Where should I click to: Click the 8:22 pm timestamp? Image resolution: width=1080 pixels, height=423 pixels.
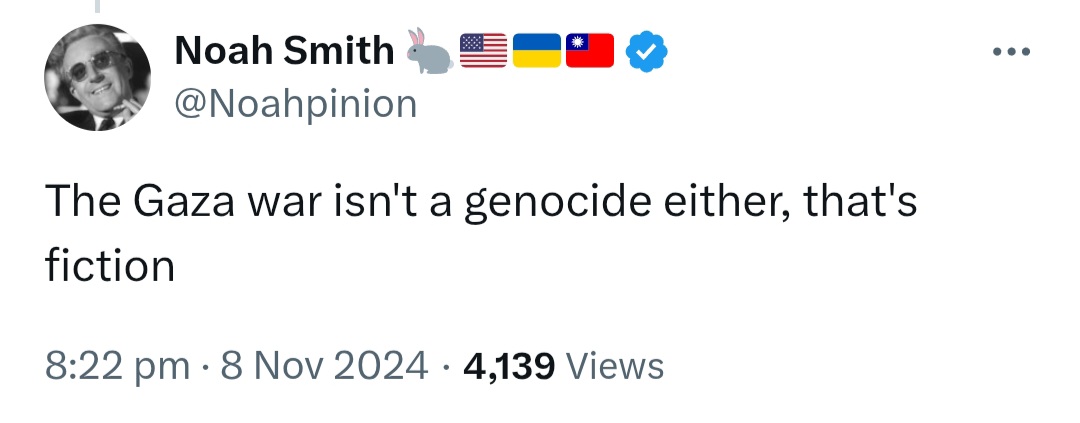click(x=118, y=365)
